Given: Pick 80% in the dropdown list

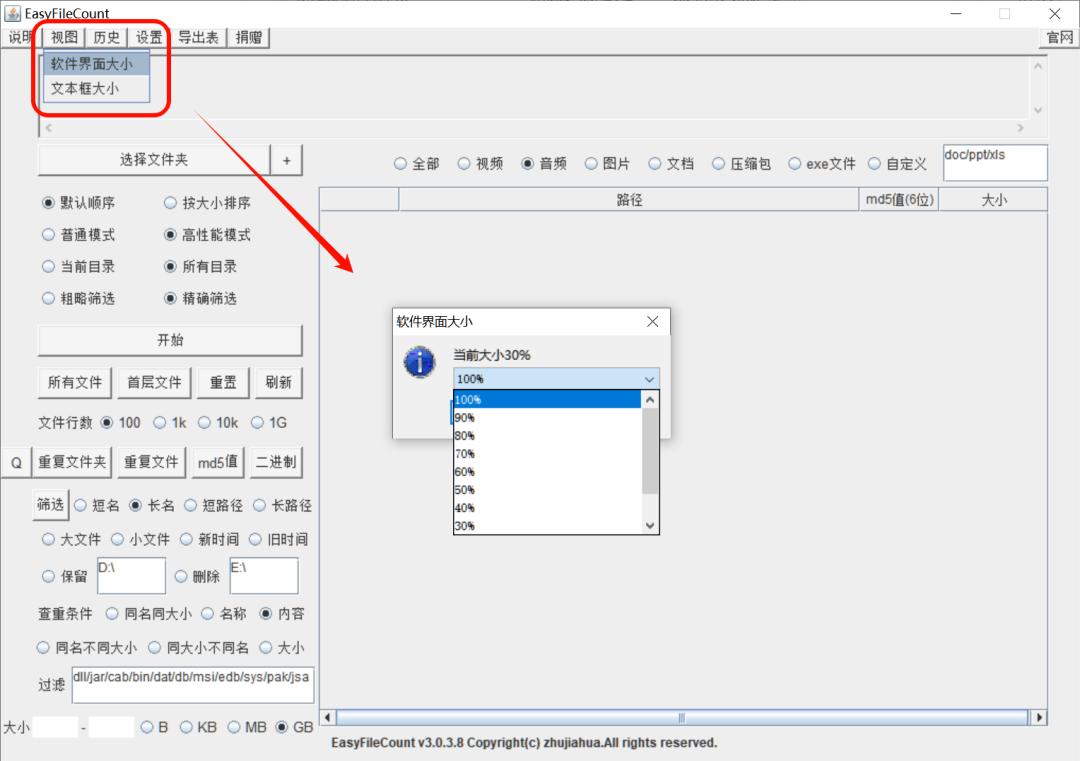Looking at the screenshot, I should 547,436.
